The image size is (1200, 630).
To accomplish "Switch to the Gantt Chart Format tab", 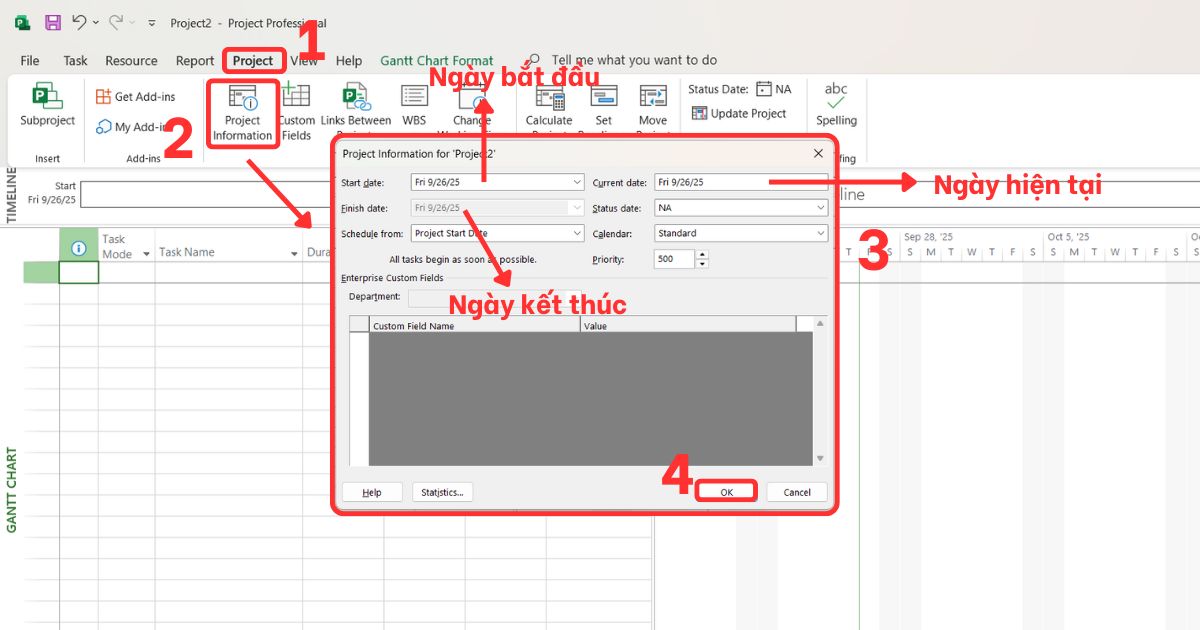I will [x=437, y=60].
